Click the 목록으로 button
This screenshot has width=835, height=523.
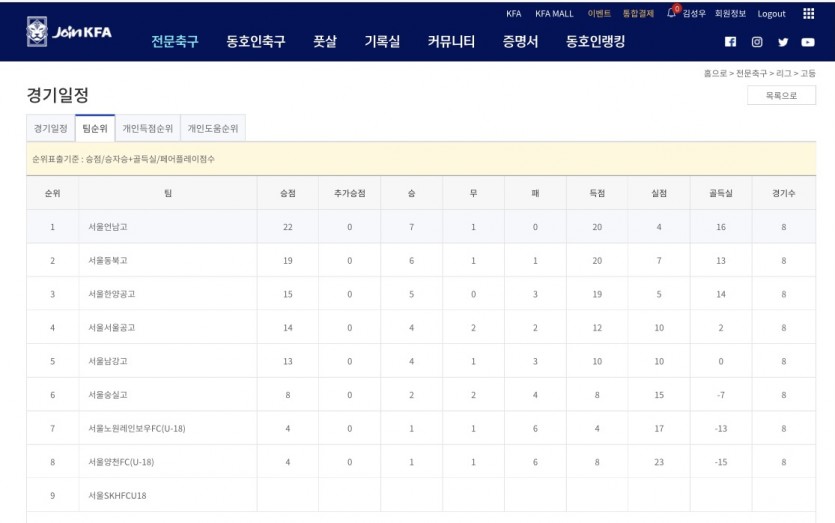pyautogui.click(x=781, y=95)
